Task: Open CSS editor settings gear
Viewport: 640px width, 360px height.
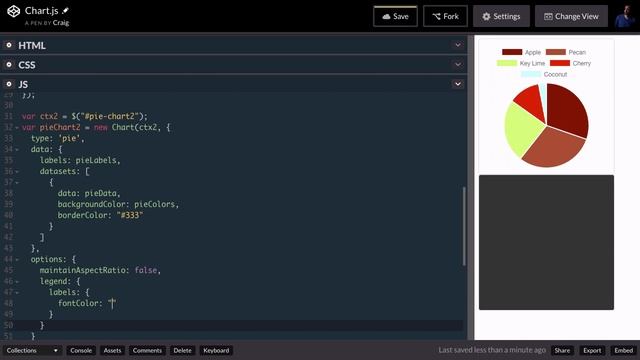Action: (x=9, y=64)
